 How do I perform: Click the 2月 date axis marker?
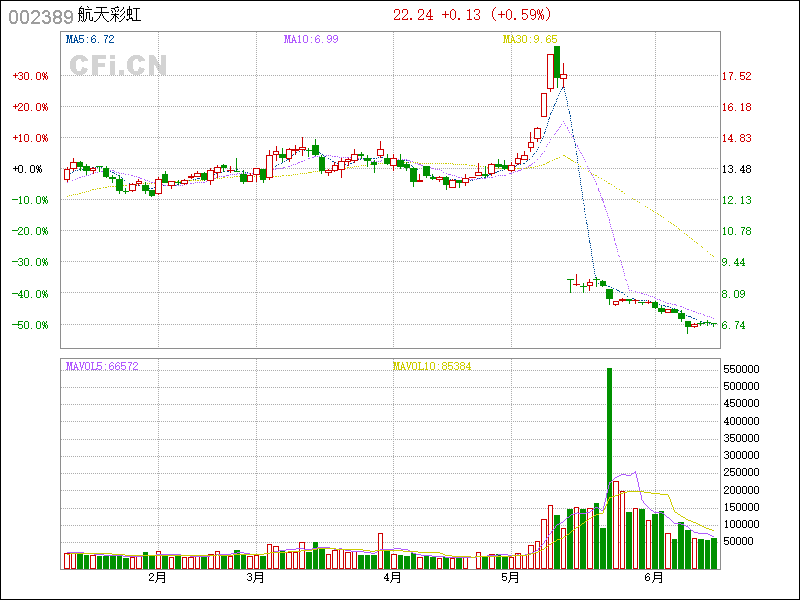(x=156, y=577)
